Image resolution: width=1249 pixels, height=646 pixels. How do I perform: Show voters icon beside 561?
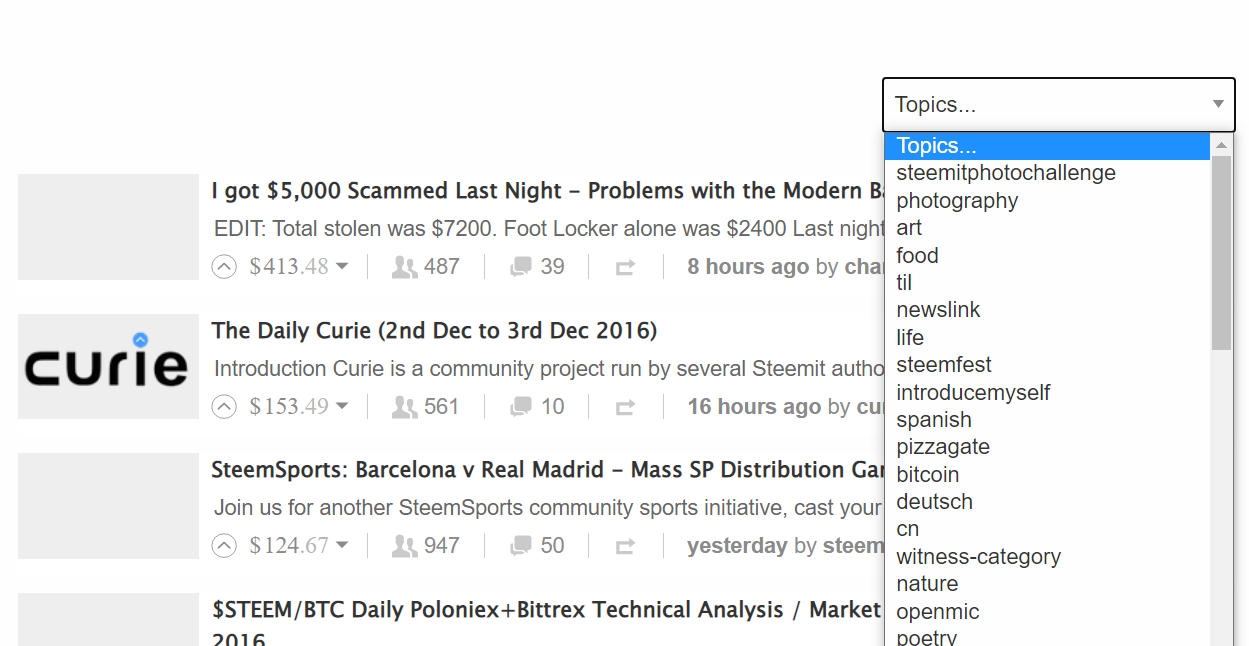pos(404,407)
